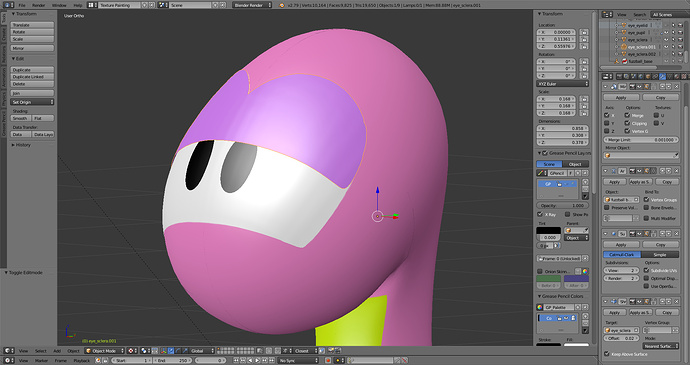Toggle the Clipping option checkbox
690x365 pixels.
tap(627, 123)
